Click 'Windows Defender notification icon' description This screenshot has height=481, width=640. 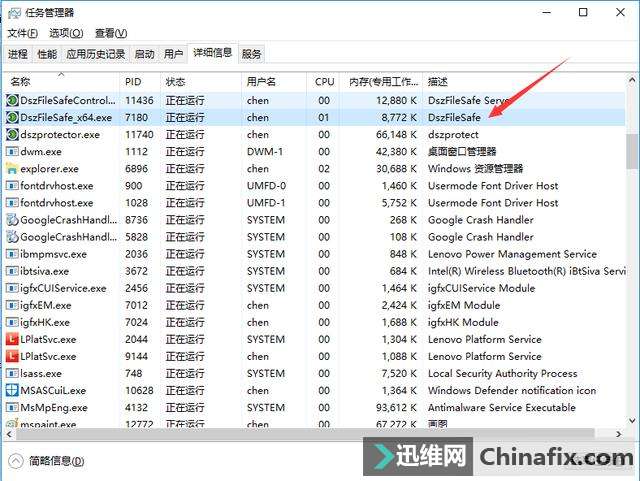pyautogui.click(x=512, y=390)
